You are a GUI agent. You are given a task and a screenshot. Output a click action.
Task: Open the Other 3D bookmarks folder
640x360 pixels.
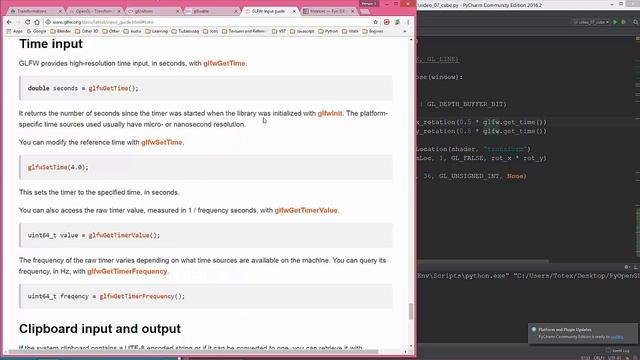point(86,31)
